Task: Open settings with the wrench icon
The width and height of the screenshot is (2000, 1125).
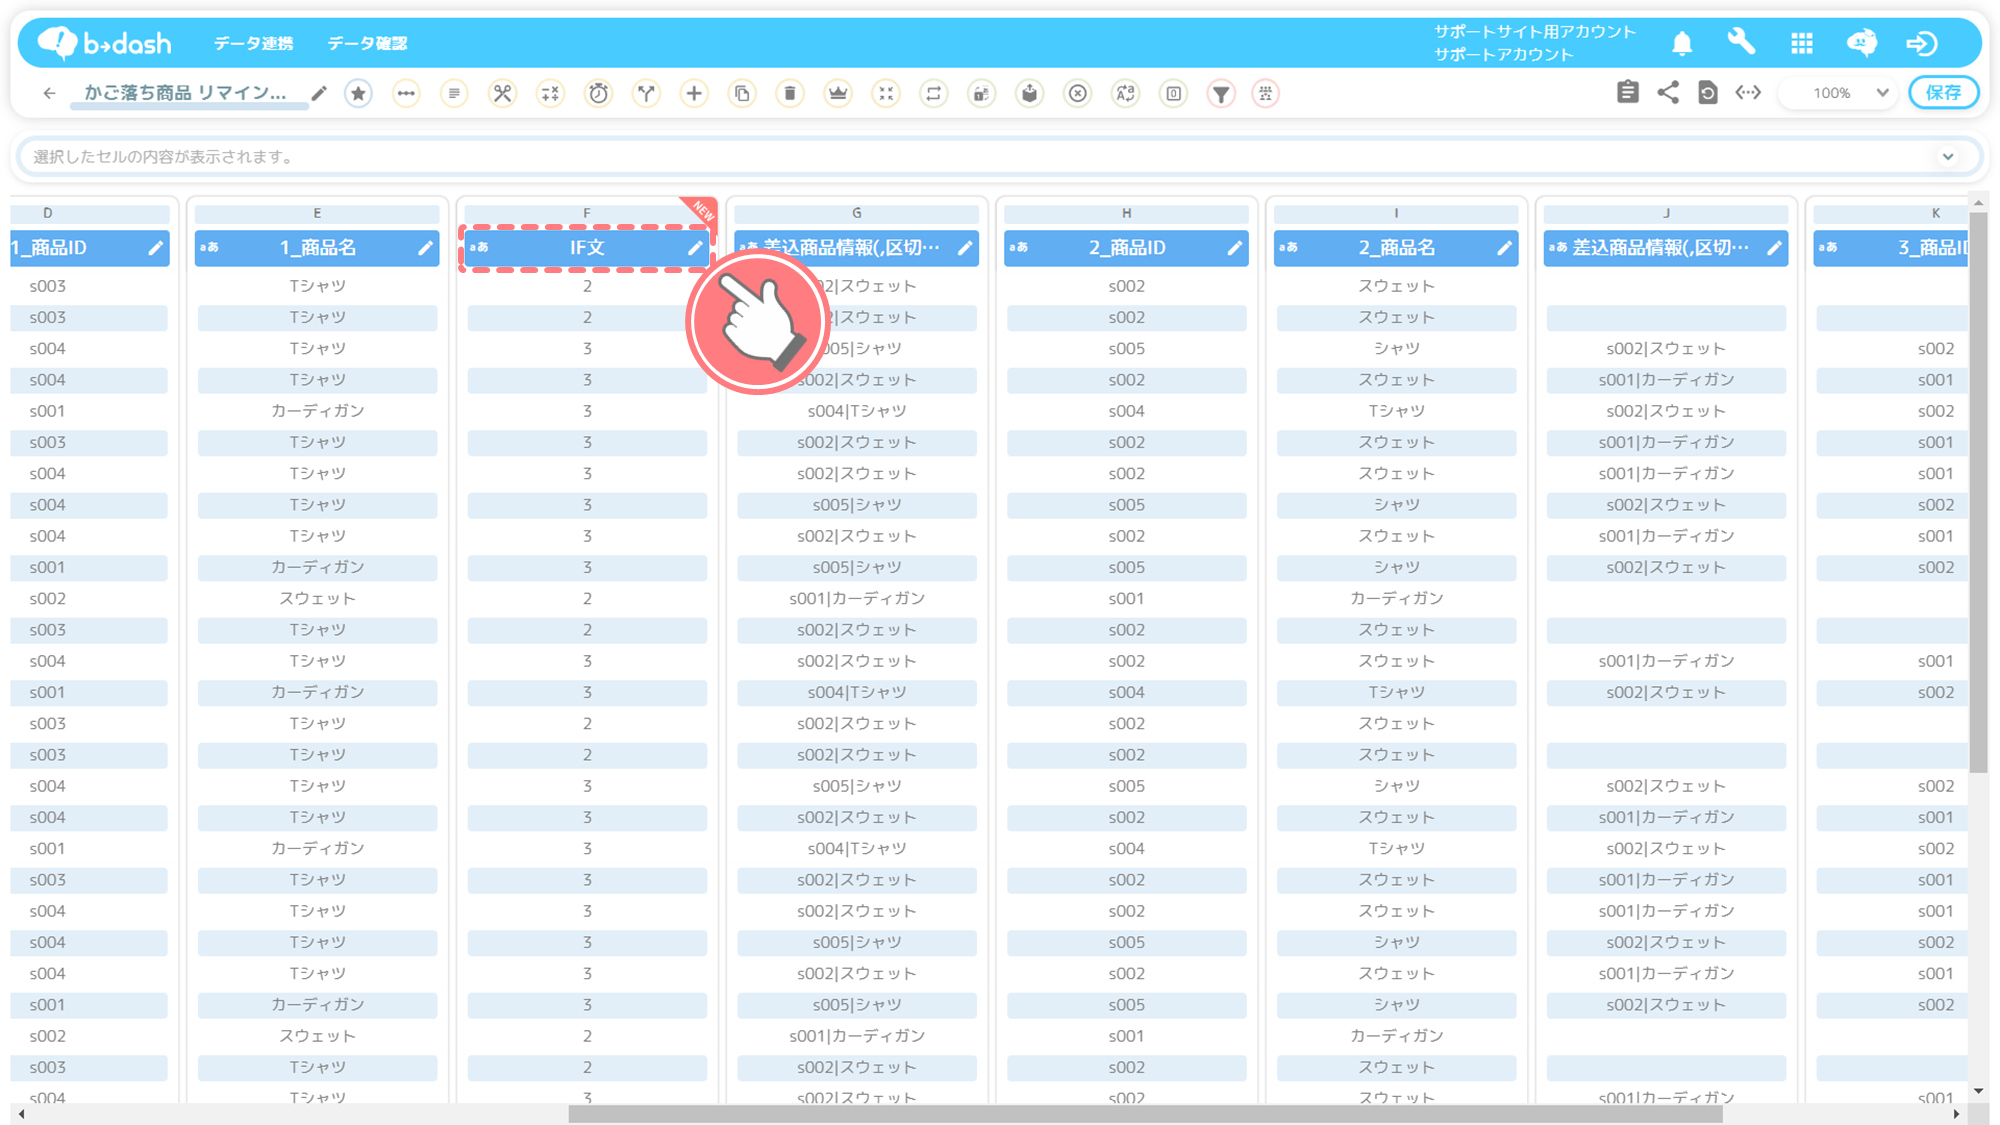Action: (1742, 43)
